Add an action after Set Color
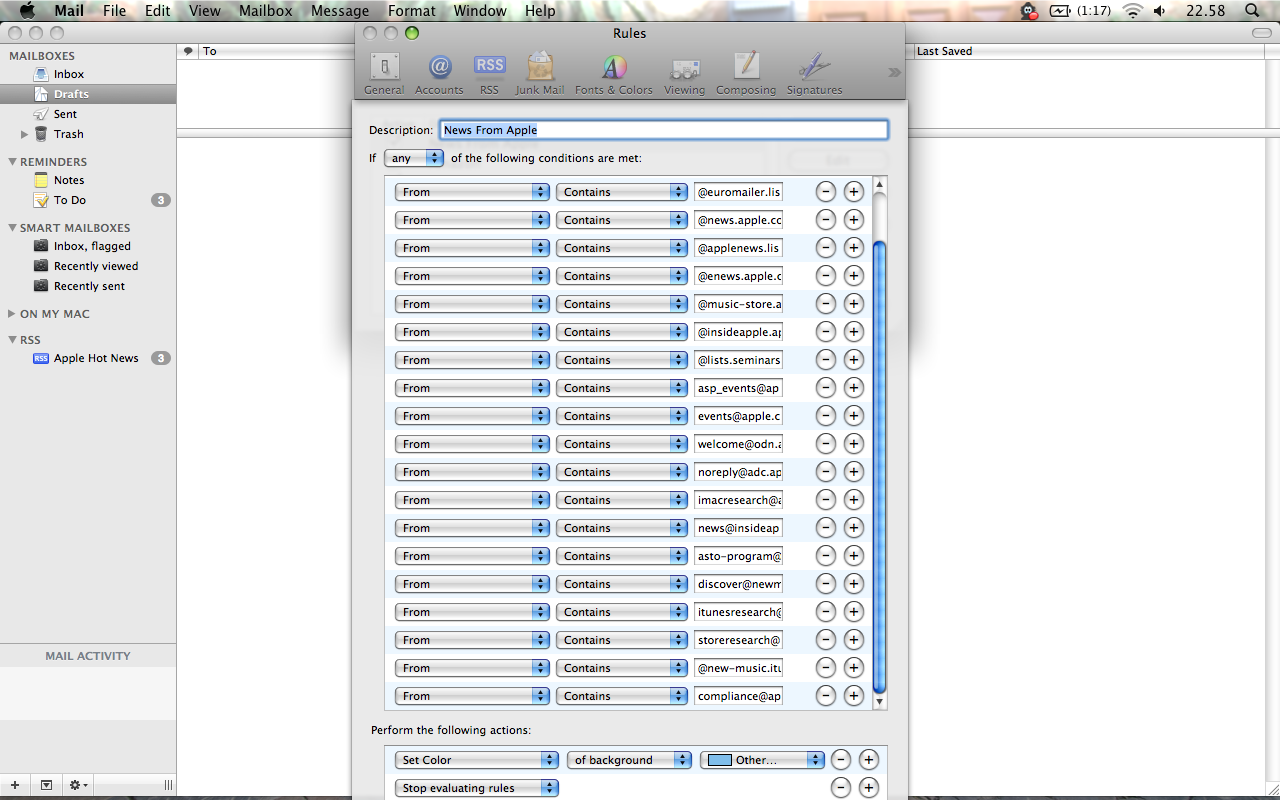This screenshot has height=800, width=1280. [869, 760]
